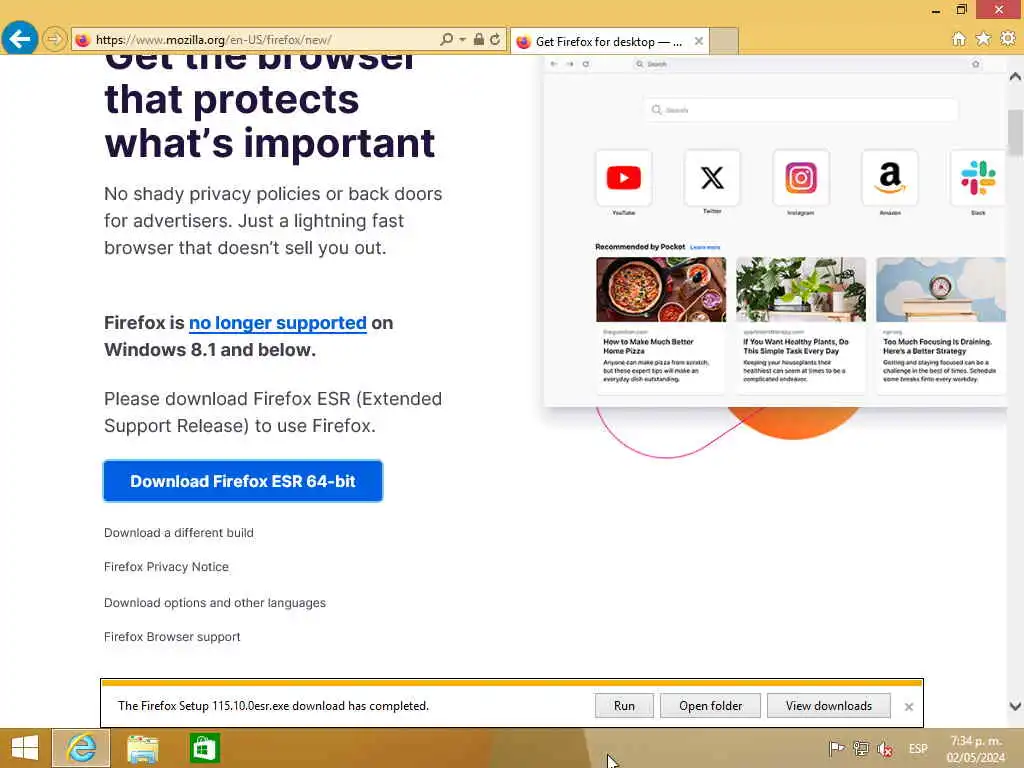Viewport: 1024px width, 768px height.
Task: Click the Pocket Learn more link
Action: coord(705,248)
